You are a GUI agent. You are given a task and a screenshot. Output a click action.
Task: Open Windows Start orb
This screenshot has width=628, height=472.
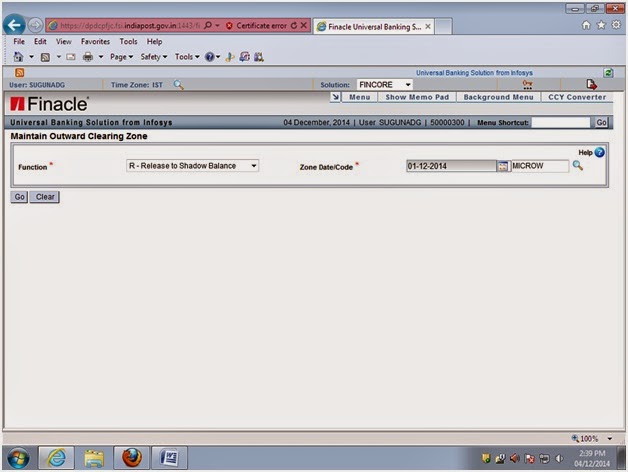(18, 458)
